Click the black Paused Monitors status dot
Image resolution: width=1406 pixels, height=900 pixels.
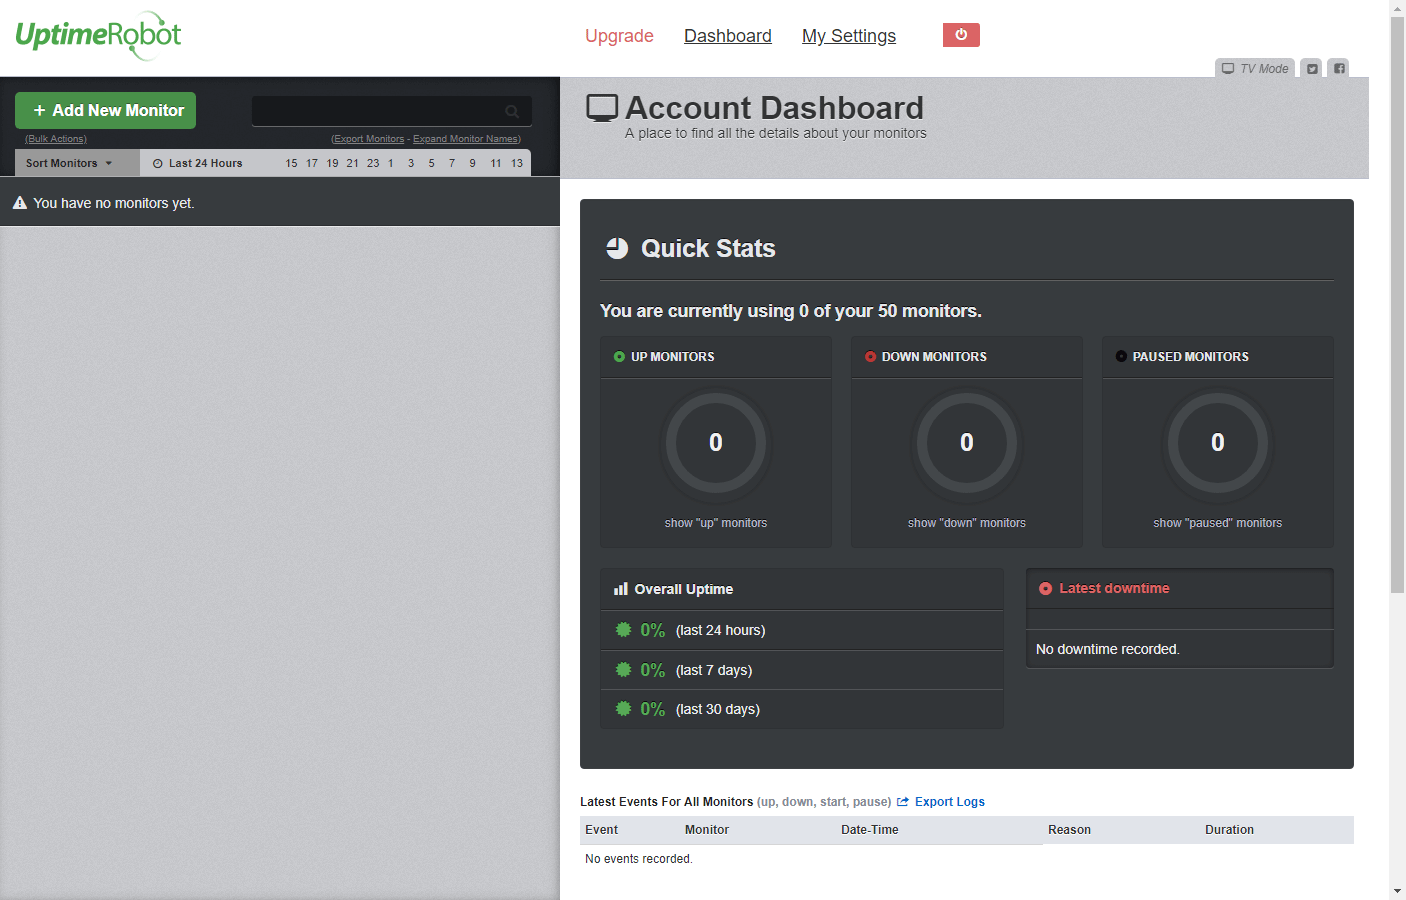click(x=1121, y=357)
